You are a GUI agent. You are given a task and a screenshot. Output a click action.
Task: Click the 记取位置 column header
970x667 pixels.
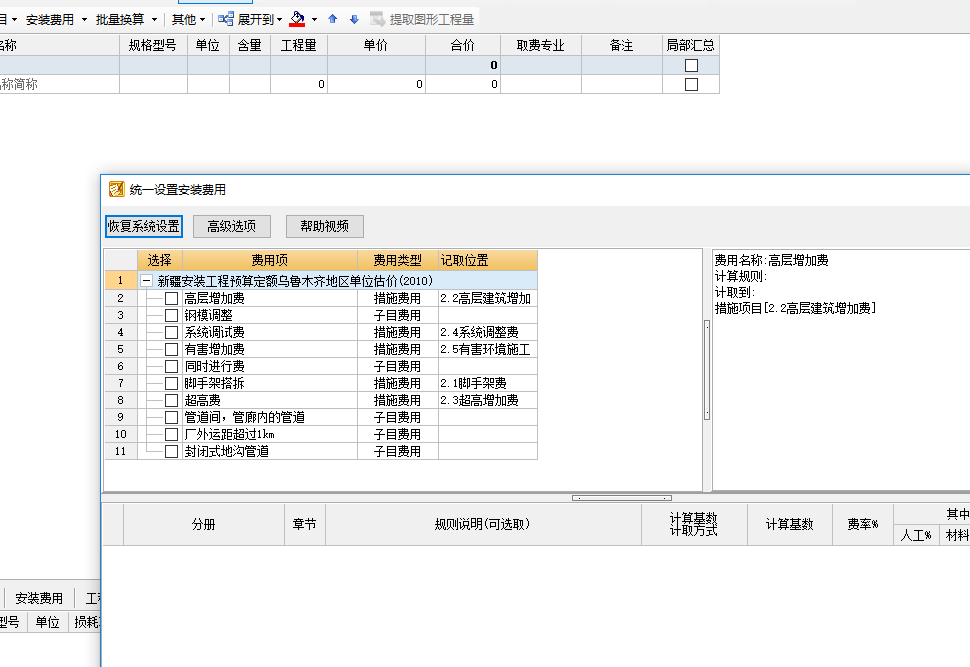point(487,260)
